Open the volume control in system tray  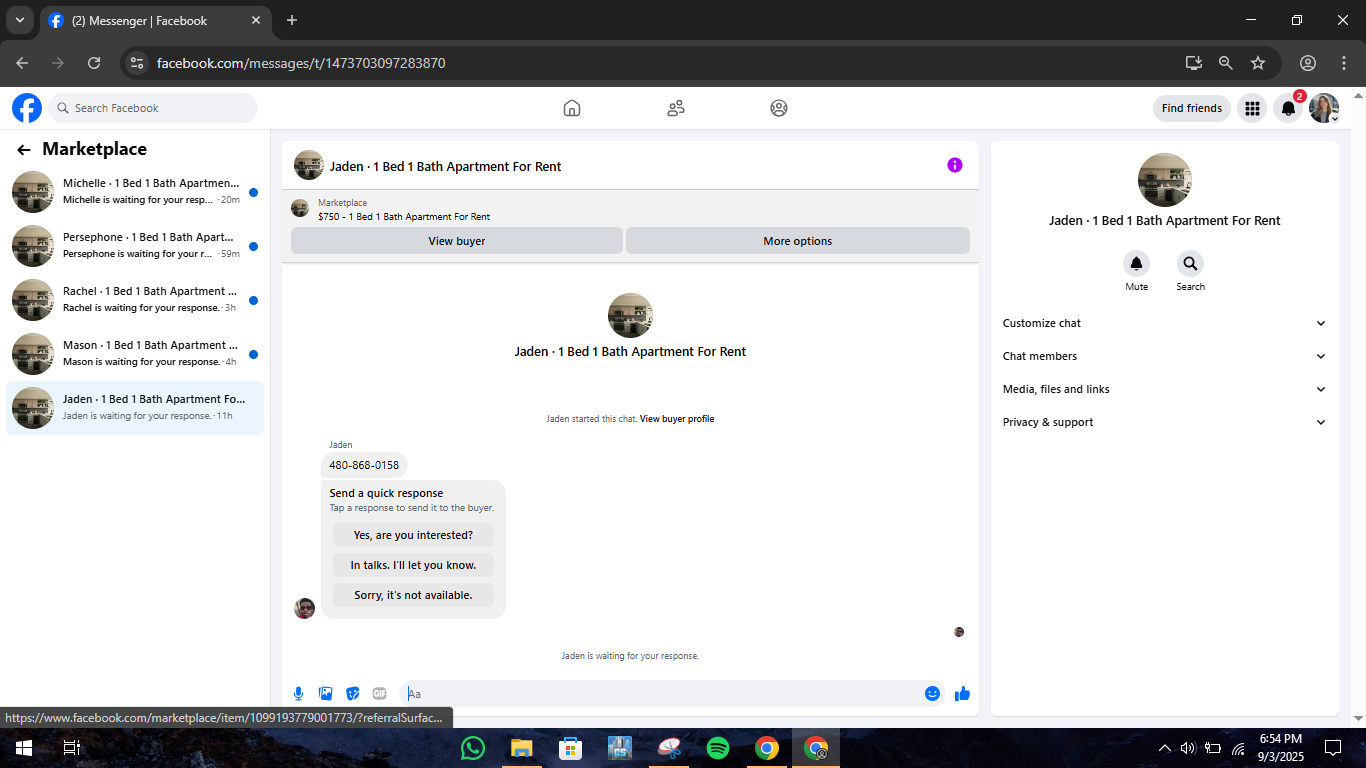1188,748
